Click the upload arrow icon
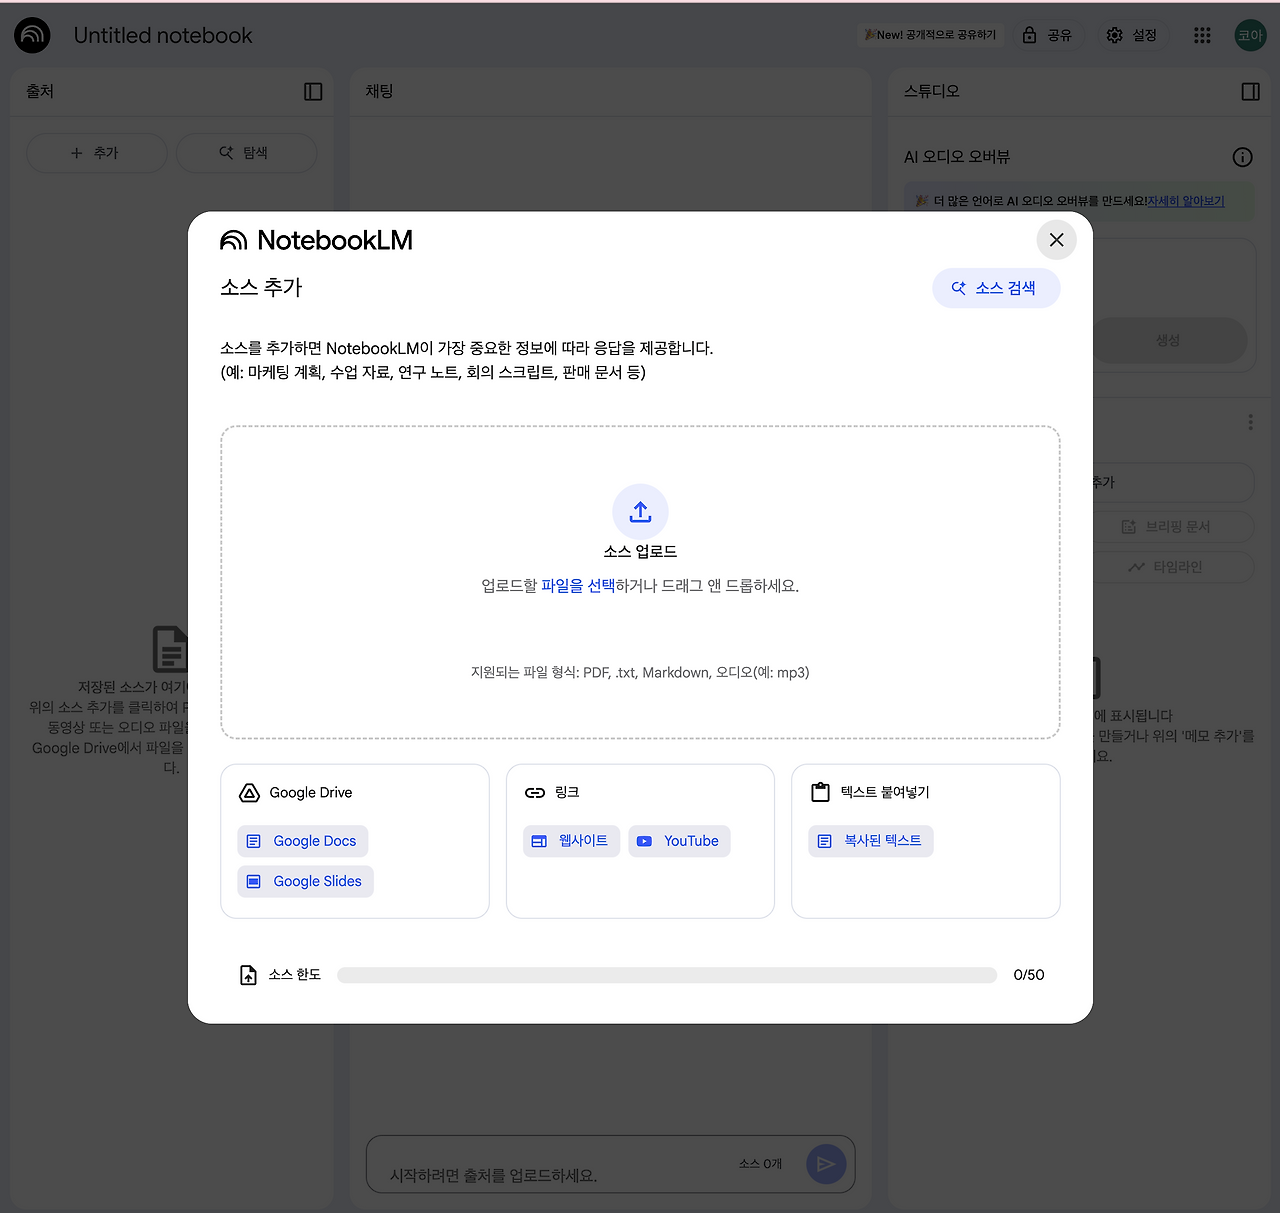 tap(640, 512)
